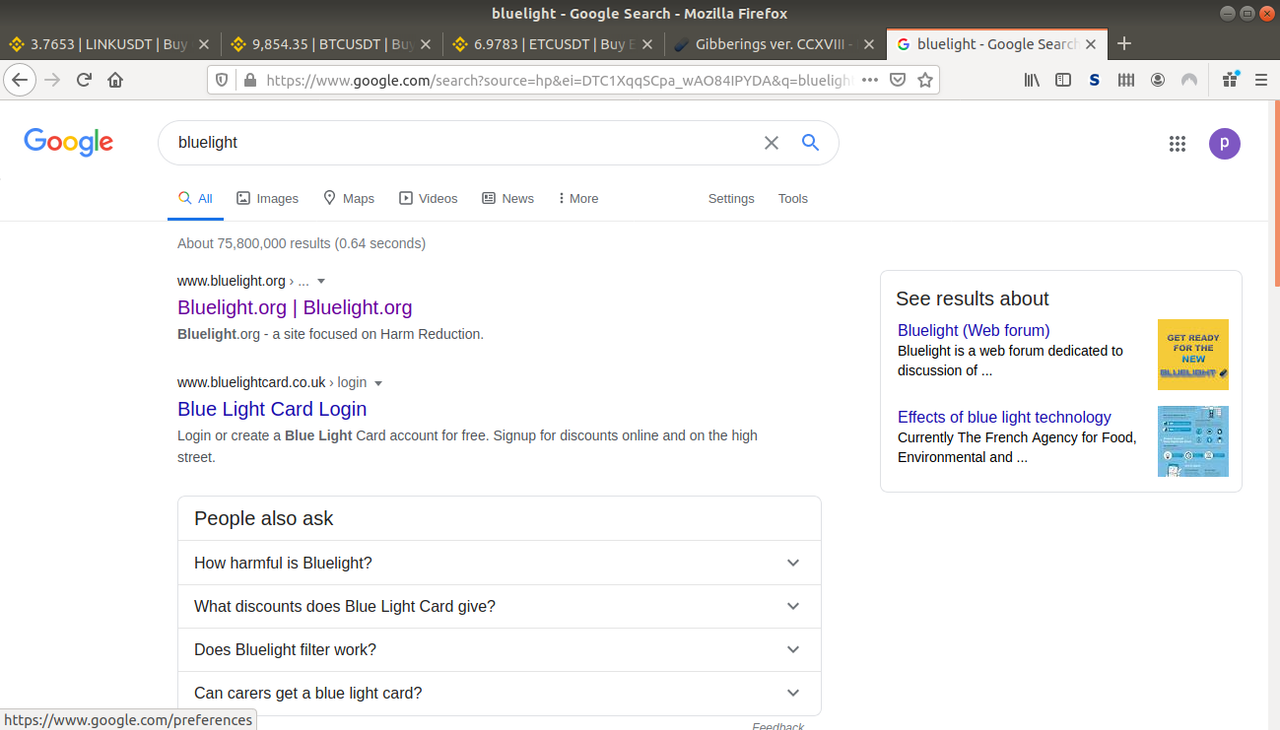The image size is (1280, 730).
Task: Click the Google logo
Action: tap(69, 142)
